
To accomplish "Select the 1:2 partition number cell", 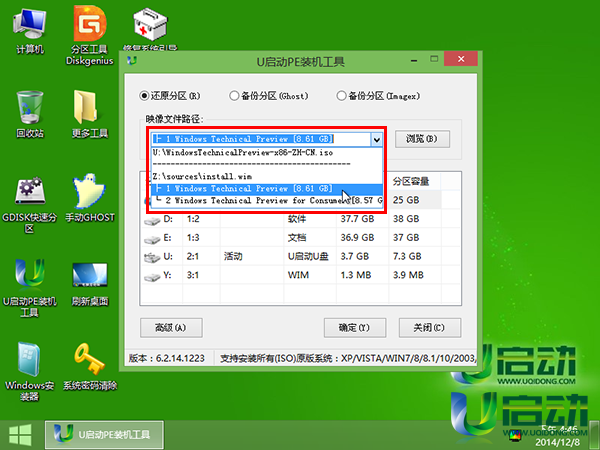I will tap(201, 219).
